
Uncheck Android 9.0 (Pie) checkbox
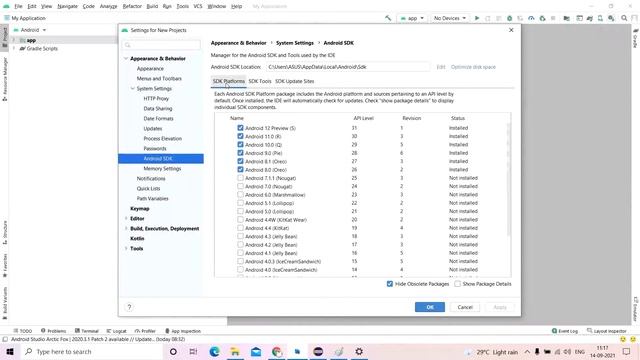pyautogui.click(x=240, y=153)
